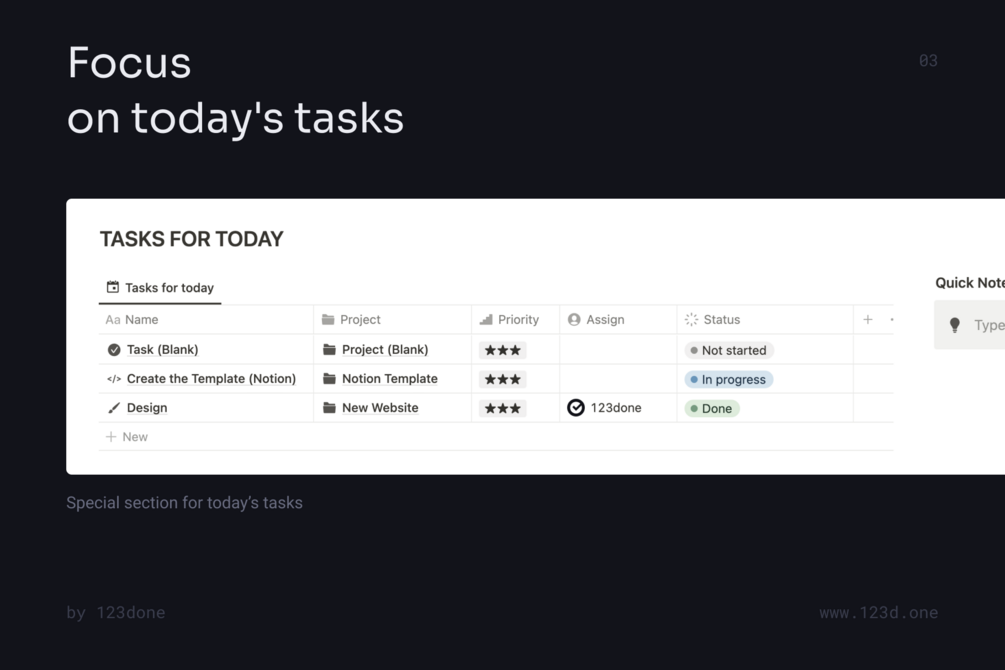This screenshot has height=670, width=1005.
Task: Click the 123done avatar icon in Assign column
Action: coord(576,408)
